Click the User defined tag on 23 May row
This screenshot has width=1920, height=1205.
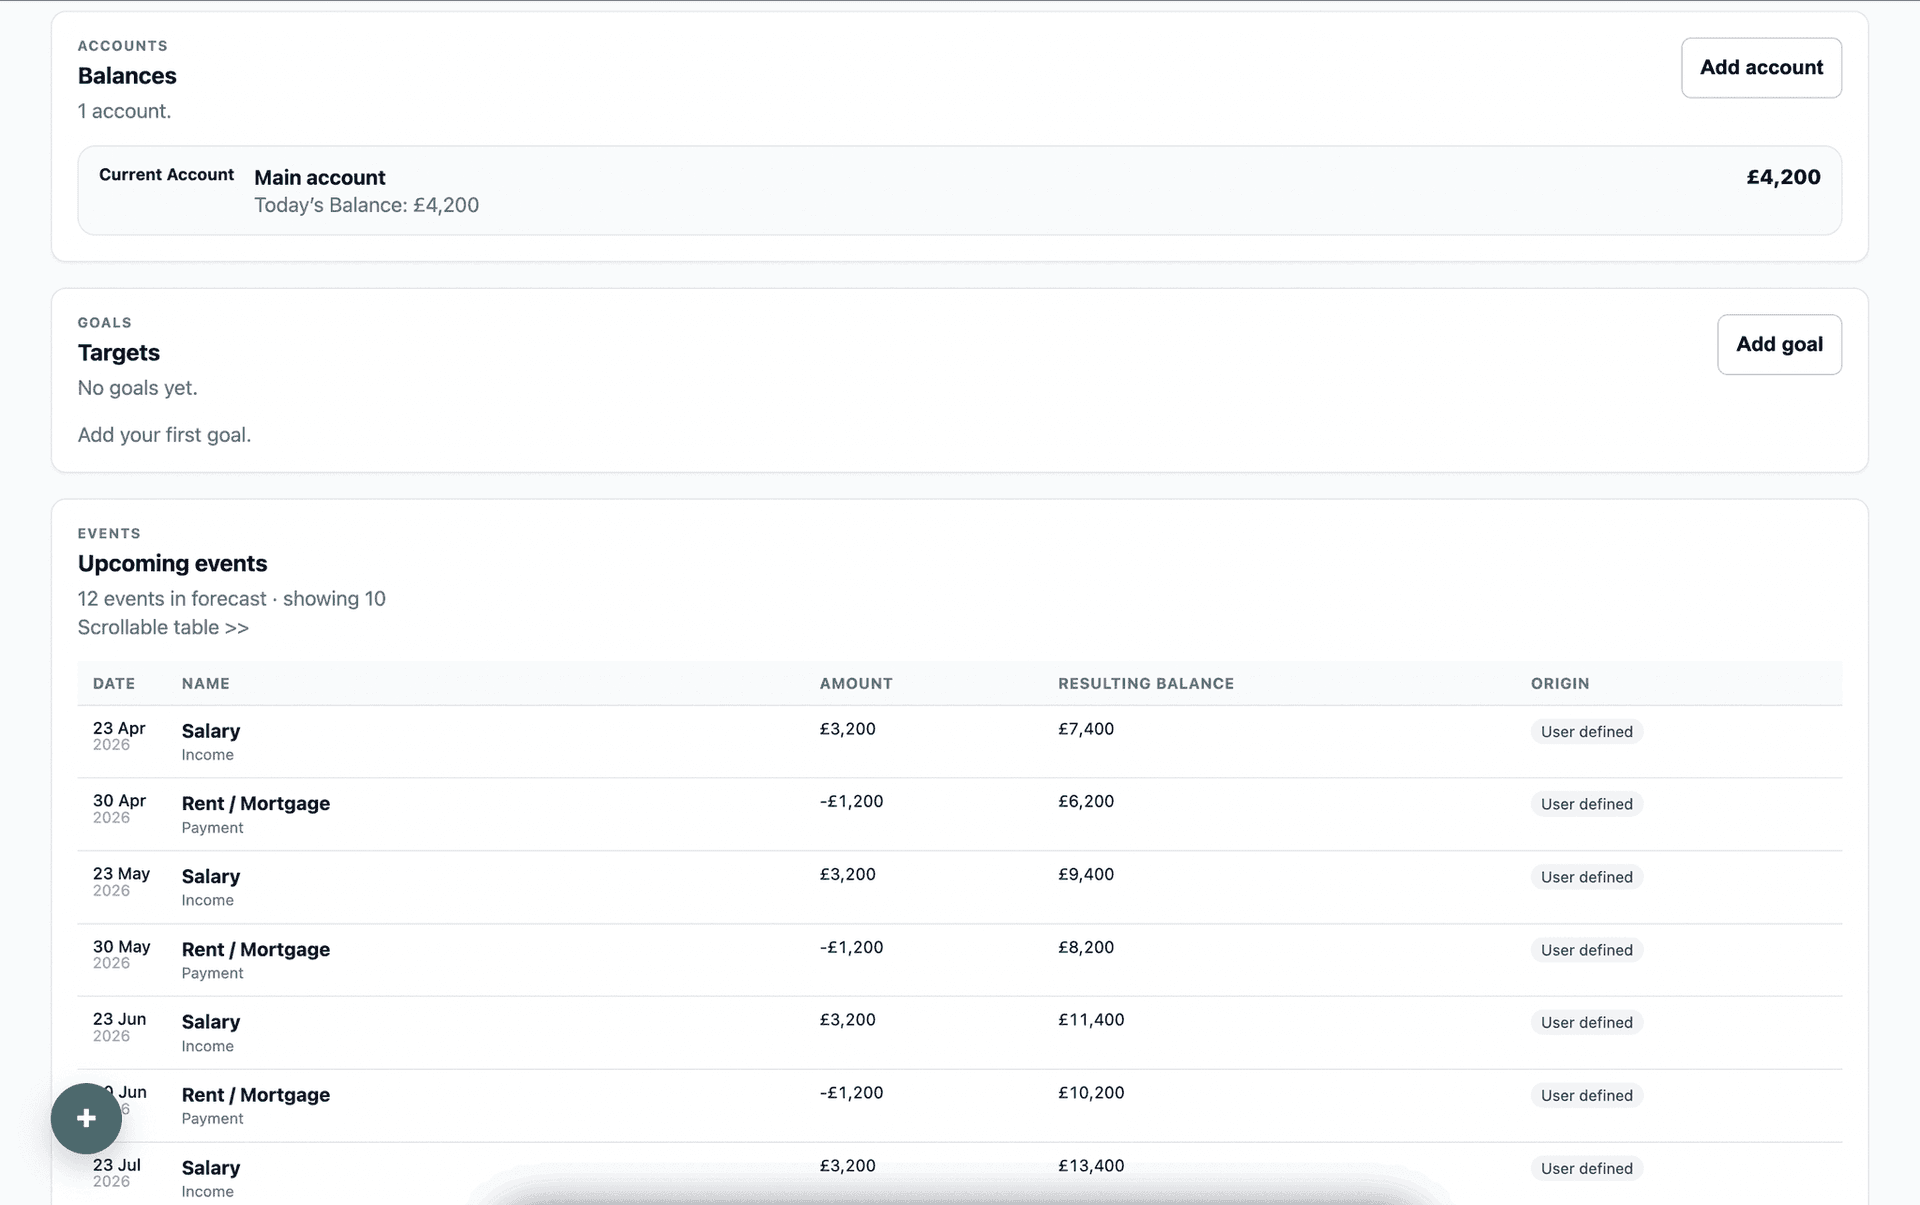click(1586, 877)
